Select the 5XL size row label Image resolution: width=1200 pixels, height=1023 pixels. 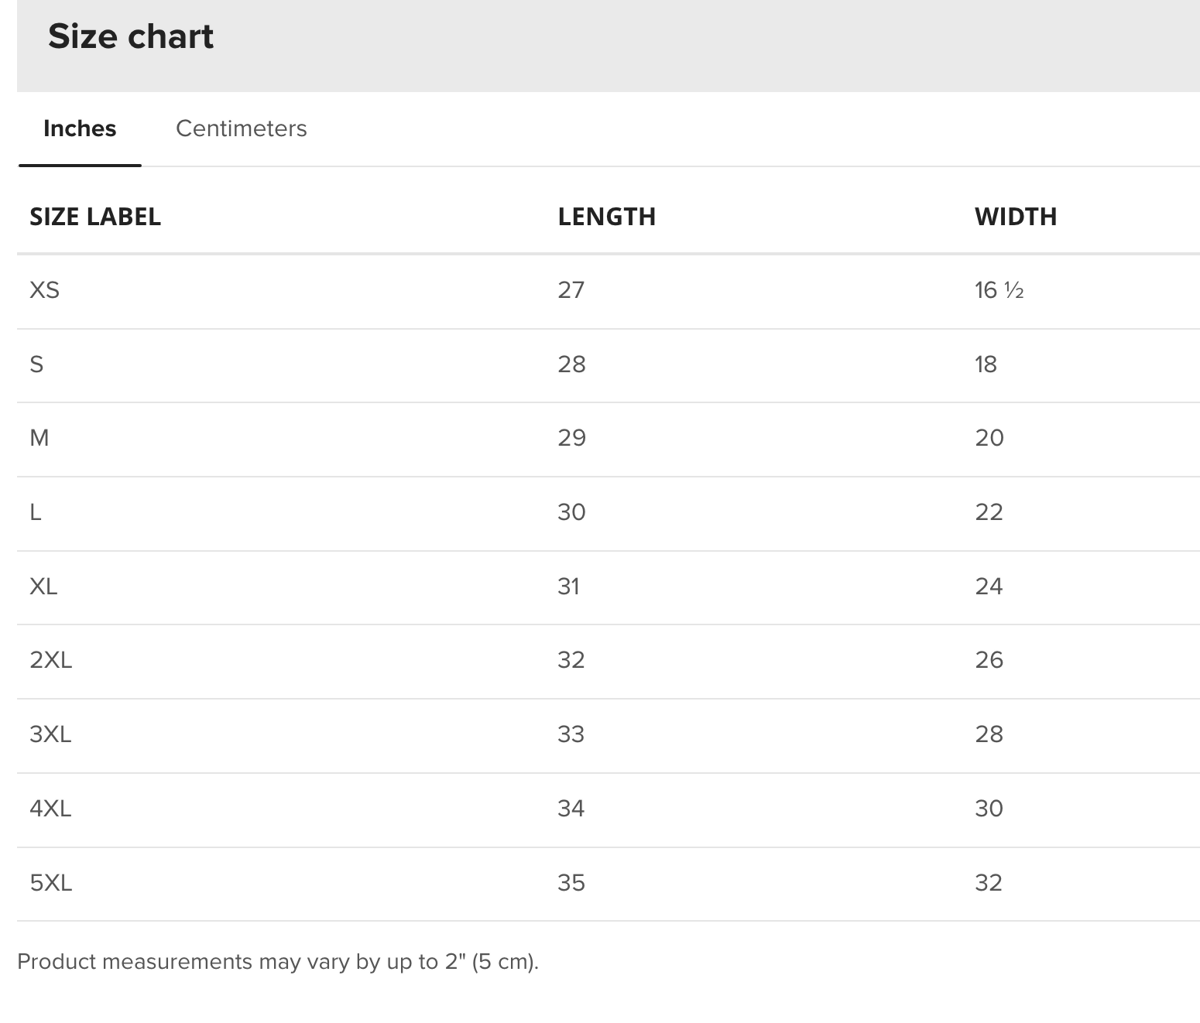[51, 883]
